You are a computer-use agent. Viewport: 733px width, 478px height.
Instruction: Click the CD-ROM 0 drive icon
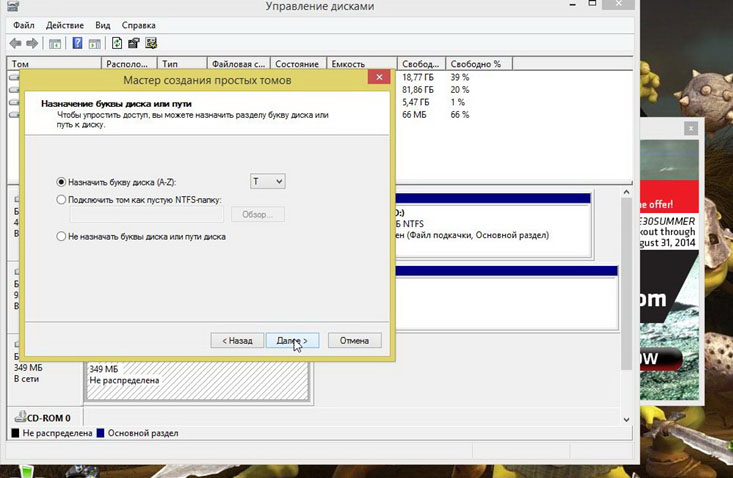pyautogui.click(x=20, y=416)
